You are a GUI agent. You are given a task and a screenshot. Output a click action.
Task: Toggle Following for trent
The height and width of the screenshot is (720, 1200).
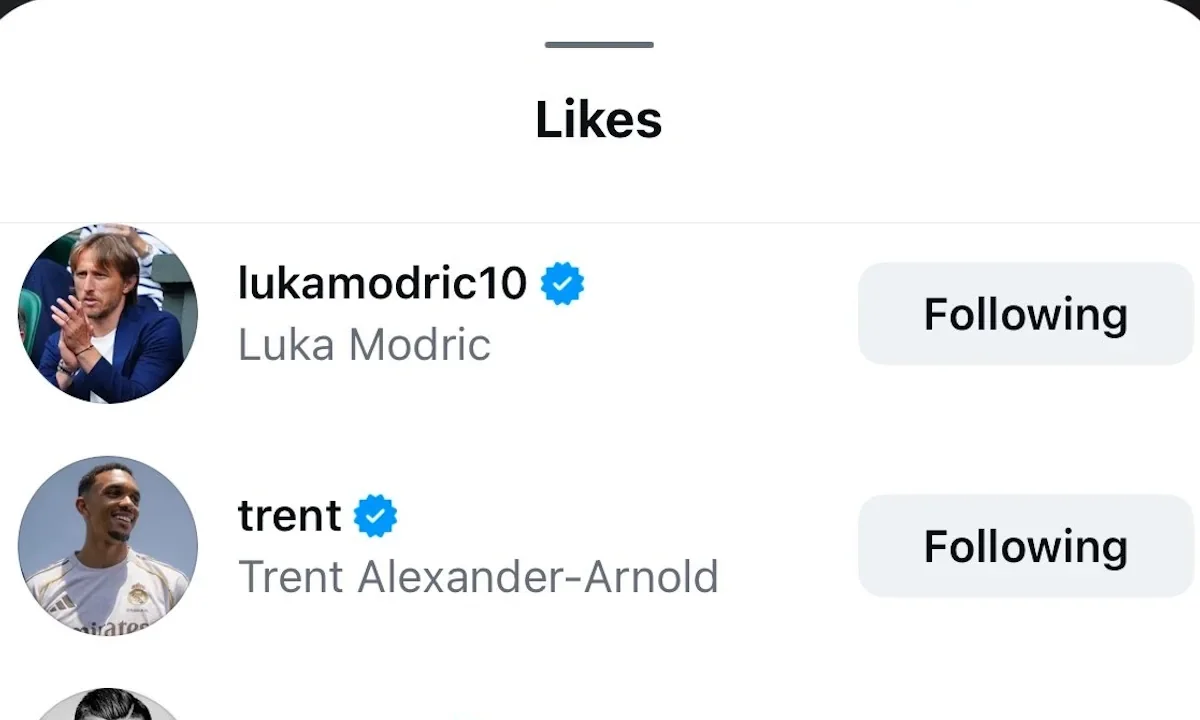1026,546
